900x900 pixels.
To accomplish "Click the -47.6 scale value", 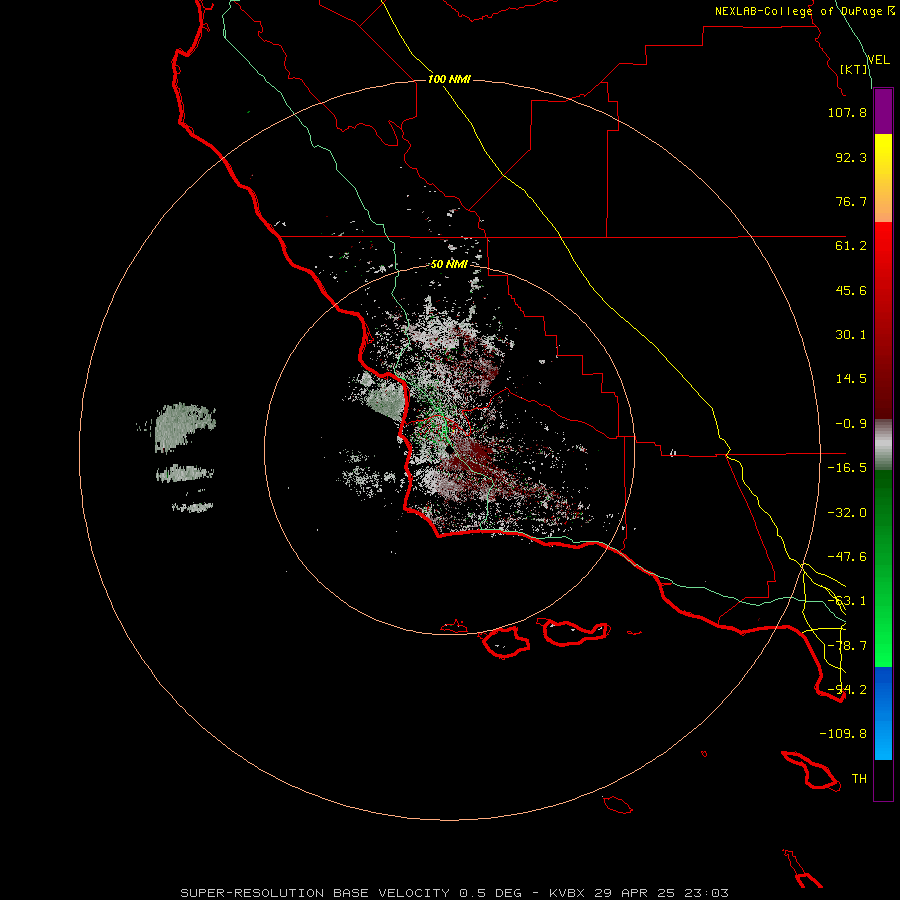I will tap(847, 557).
